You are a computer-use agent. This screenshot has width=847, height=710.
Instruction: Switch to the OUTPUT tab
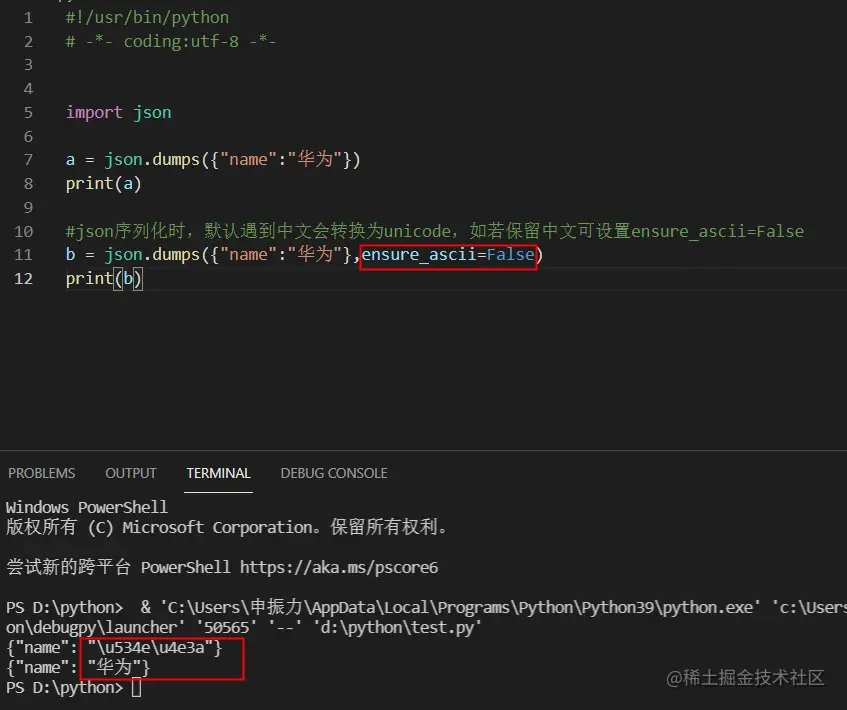pos(131,473)
